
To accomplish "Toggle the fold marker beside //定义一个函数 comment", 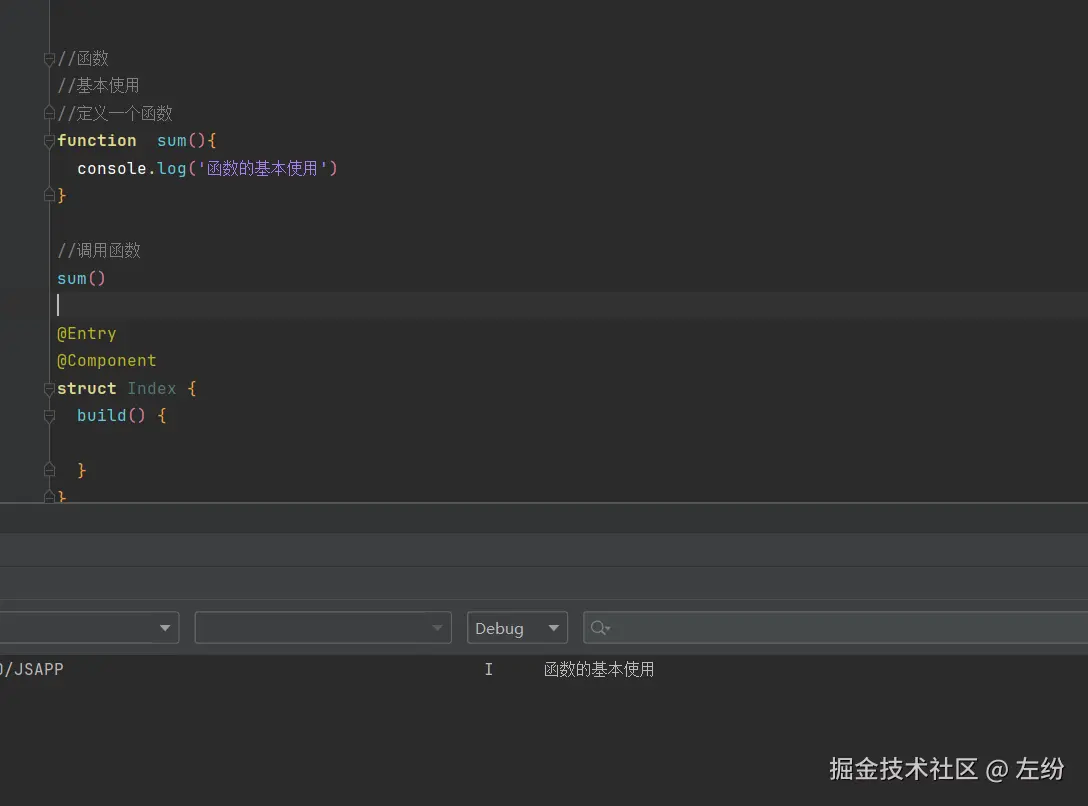I will pyautogui.click(x=49, y=112).
